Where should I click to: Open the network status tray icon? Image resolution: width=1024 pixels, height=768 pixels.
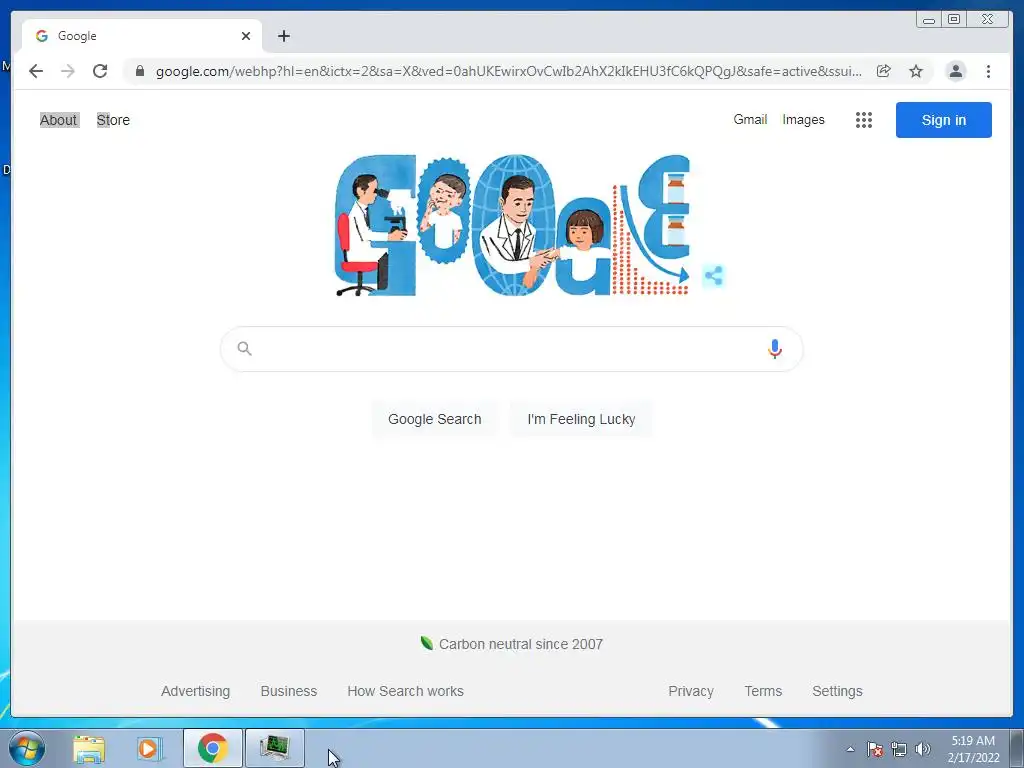(x=899, y=749)
